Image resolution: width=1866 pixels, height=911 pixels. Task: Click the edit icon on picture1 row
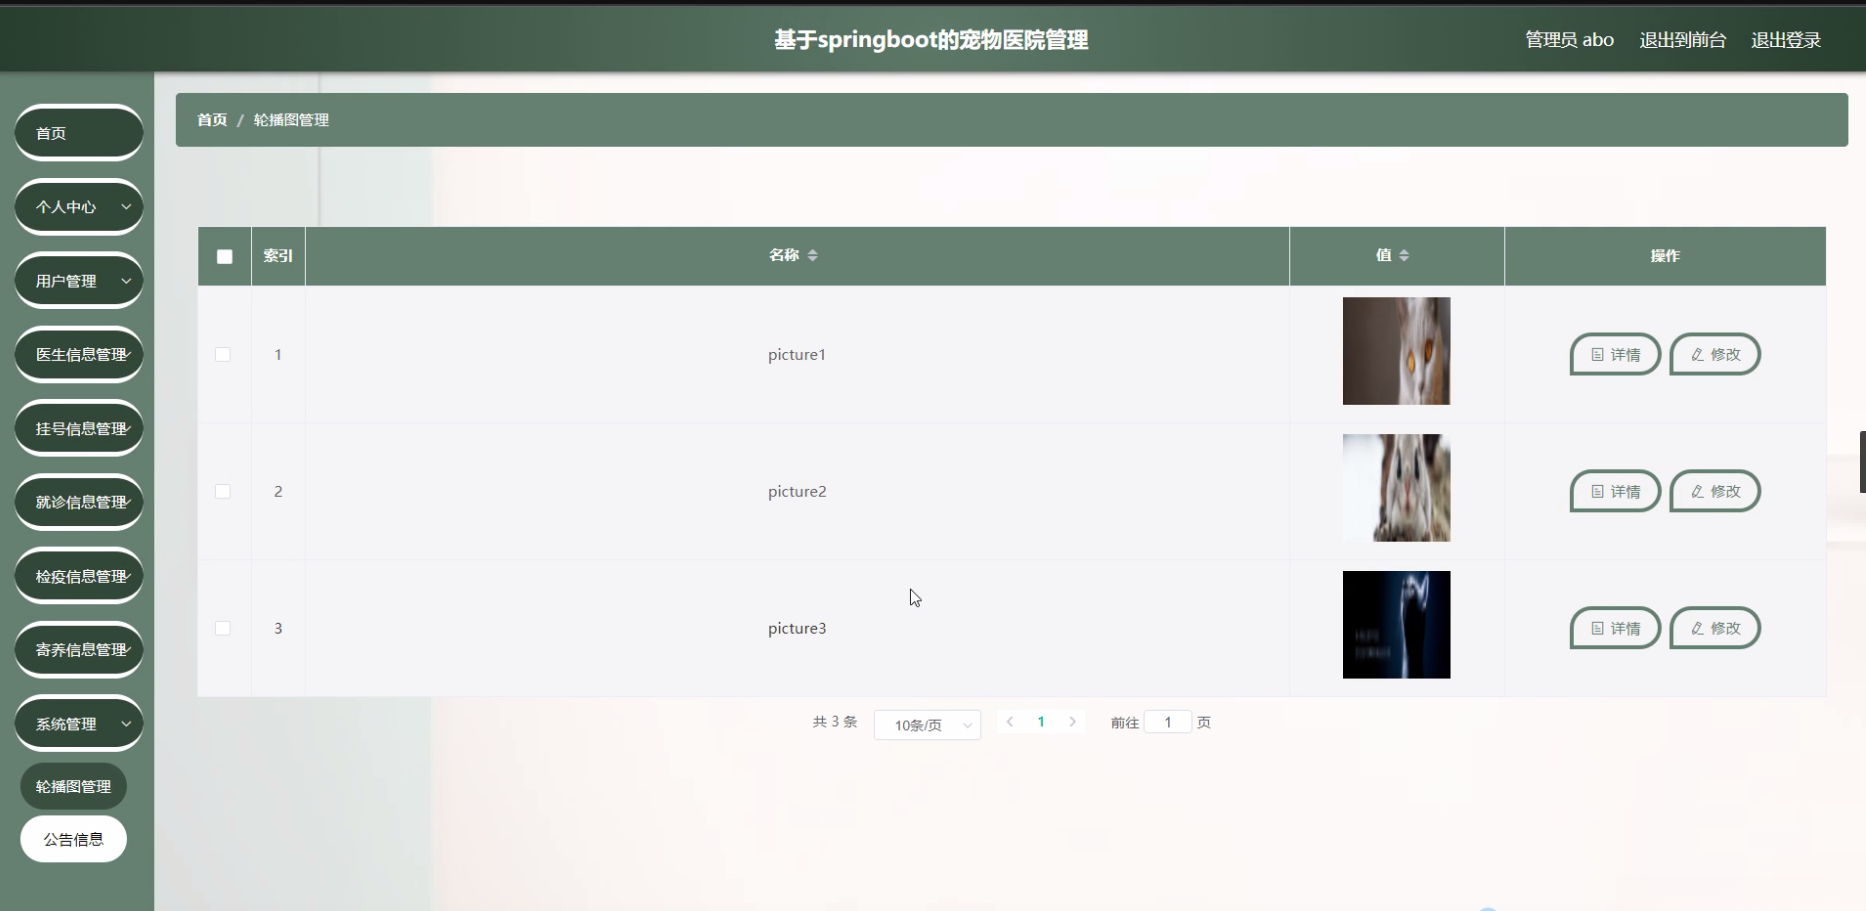tap(1697, 354)
